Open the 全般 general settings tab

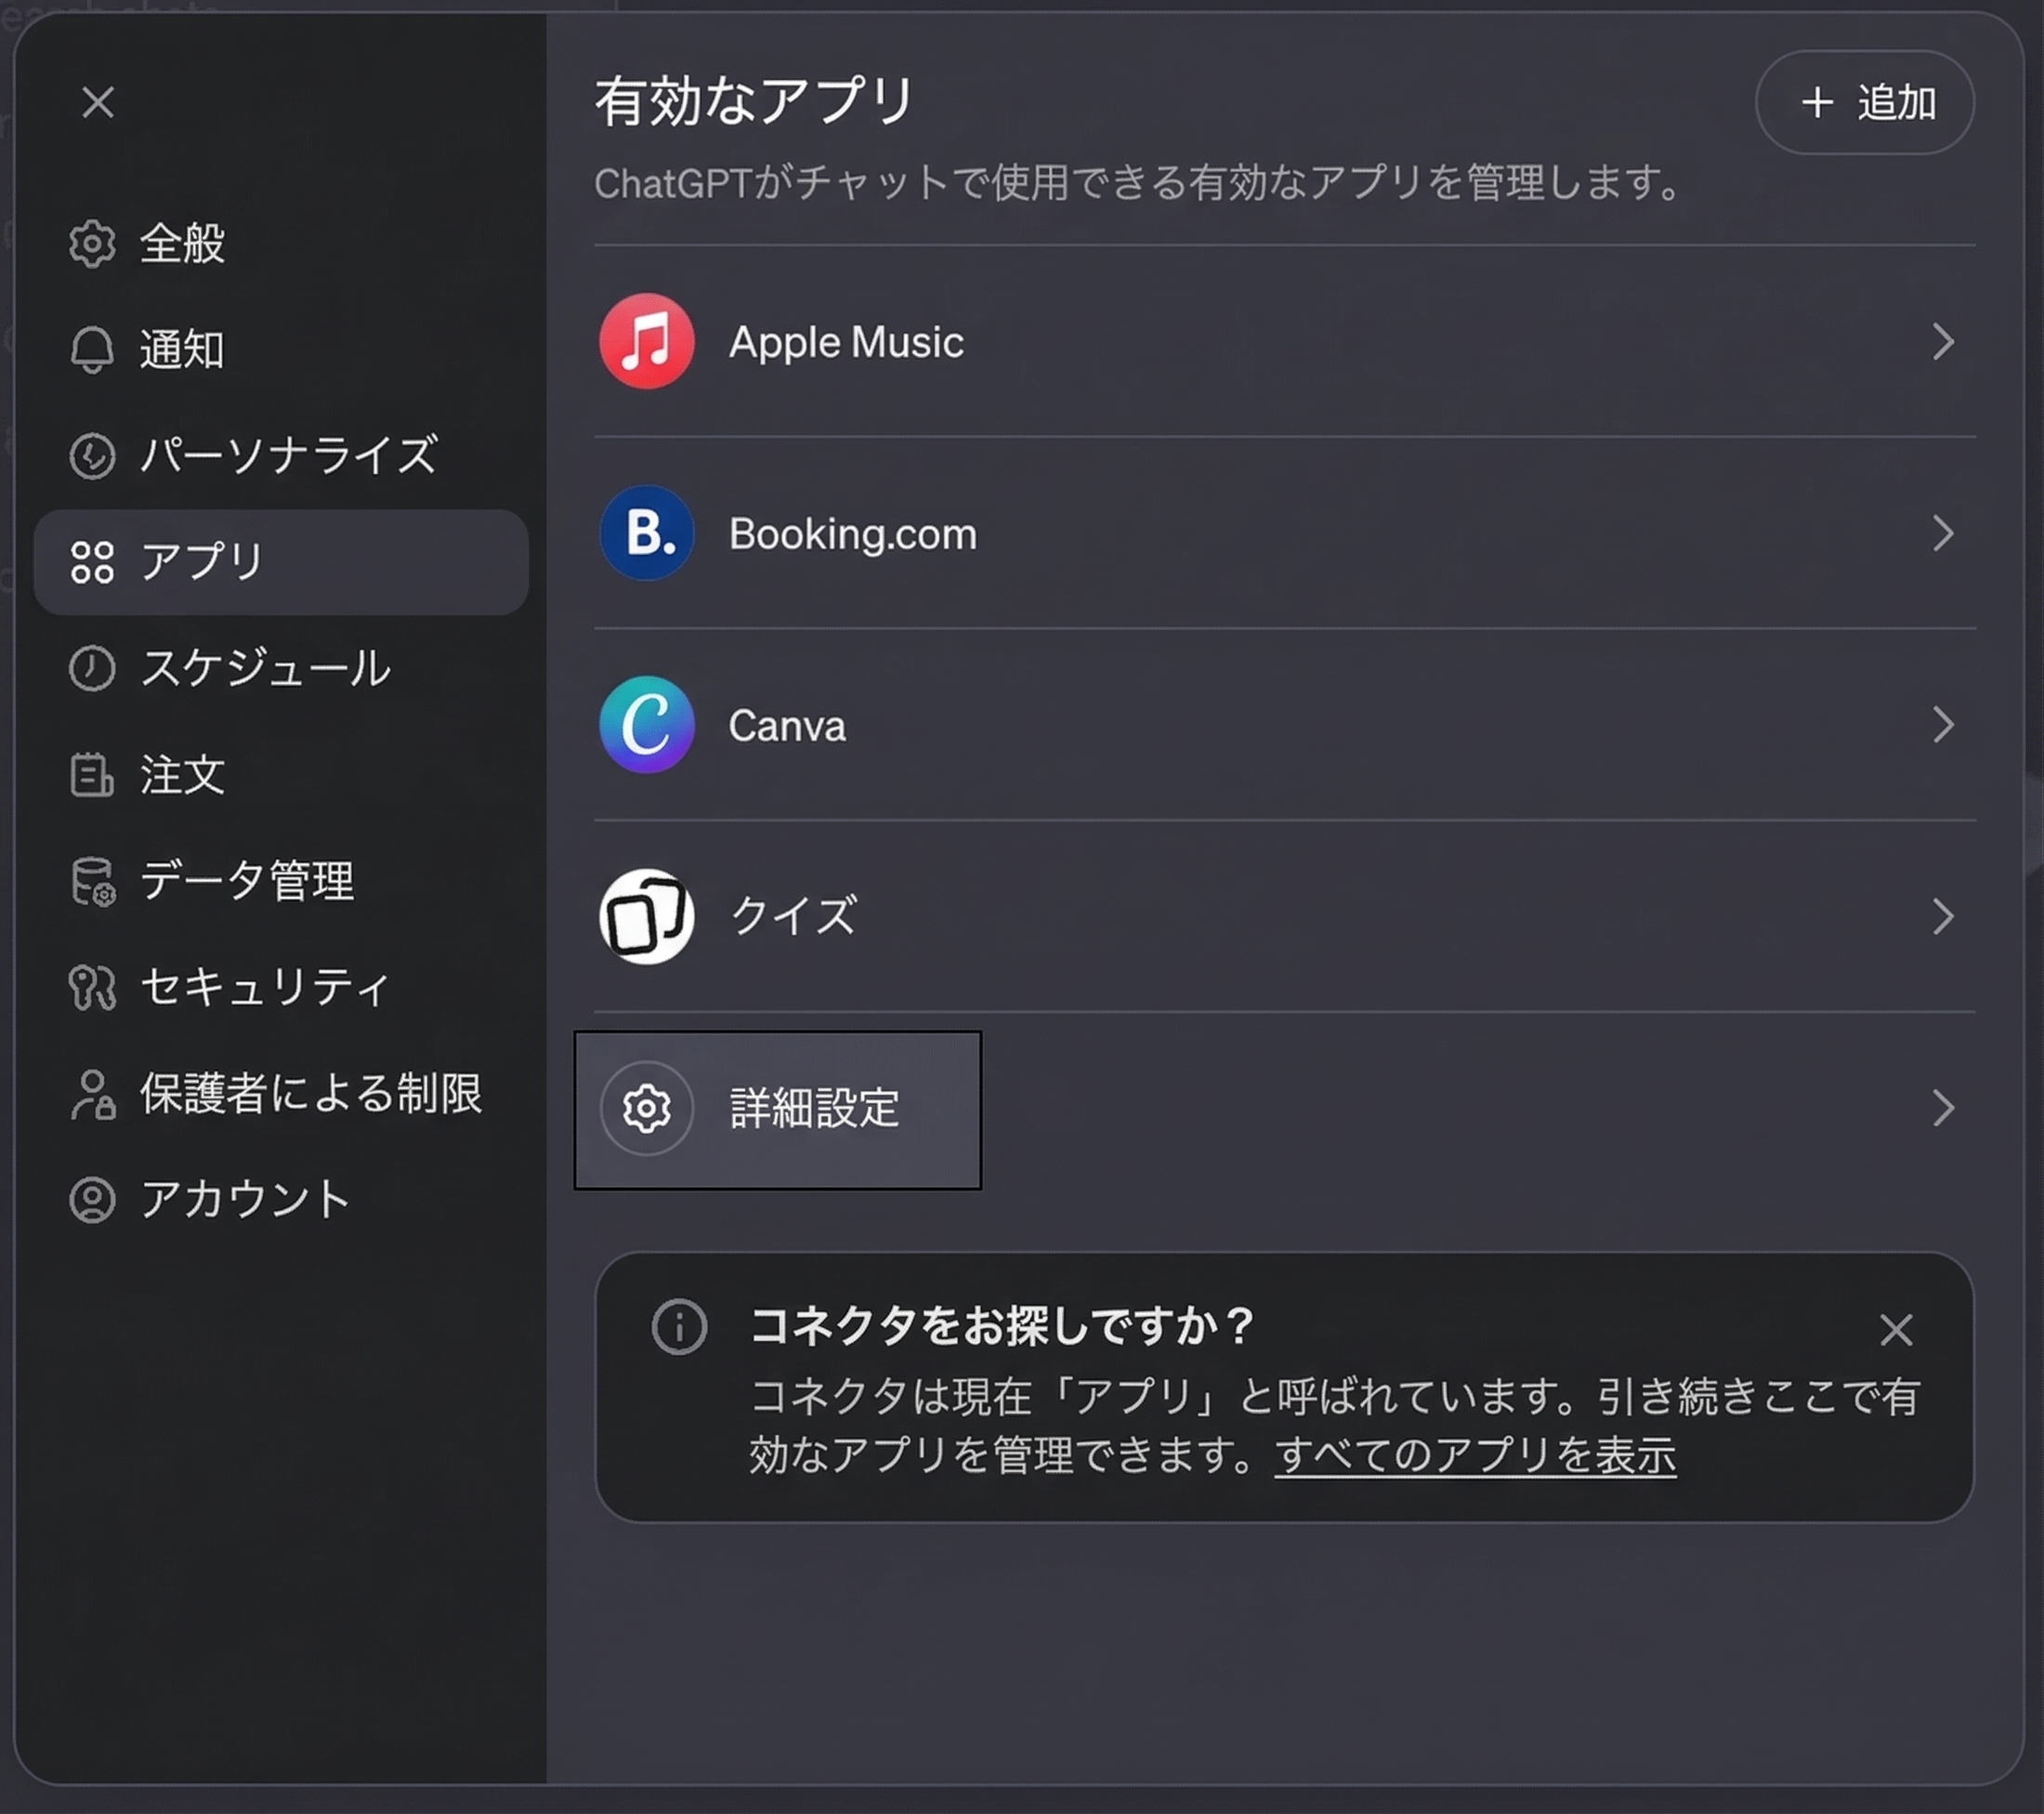[x=280, y=243]
